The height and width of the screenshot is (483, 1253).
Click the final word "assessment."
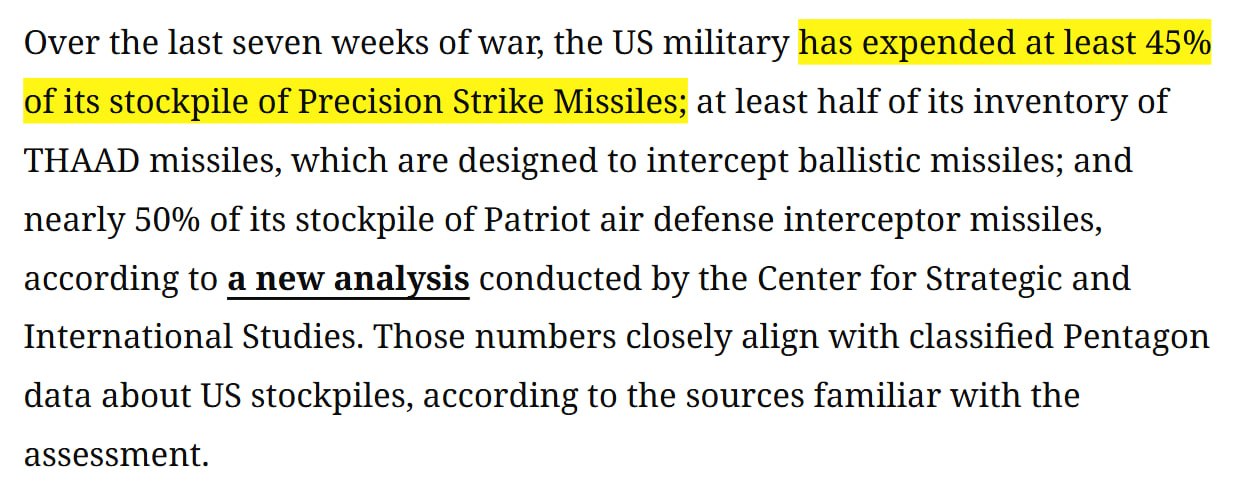(x=116, y=455)
